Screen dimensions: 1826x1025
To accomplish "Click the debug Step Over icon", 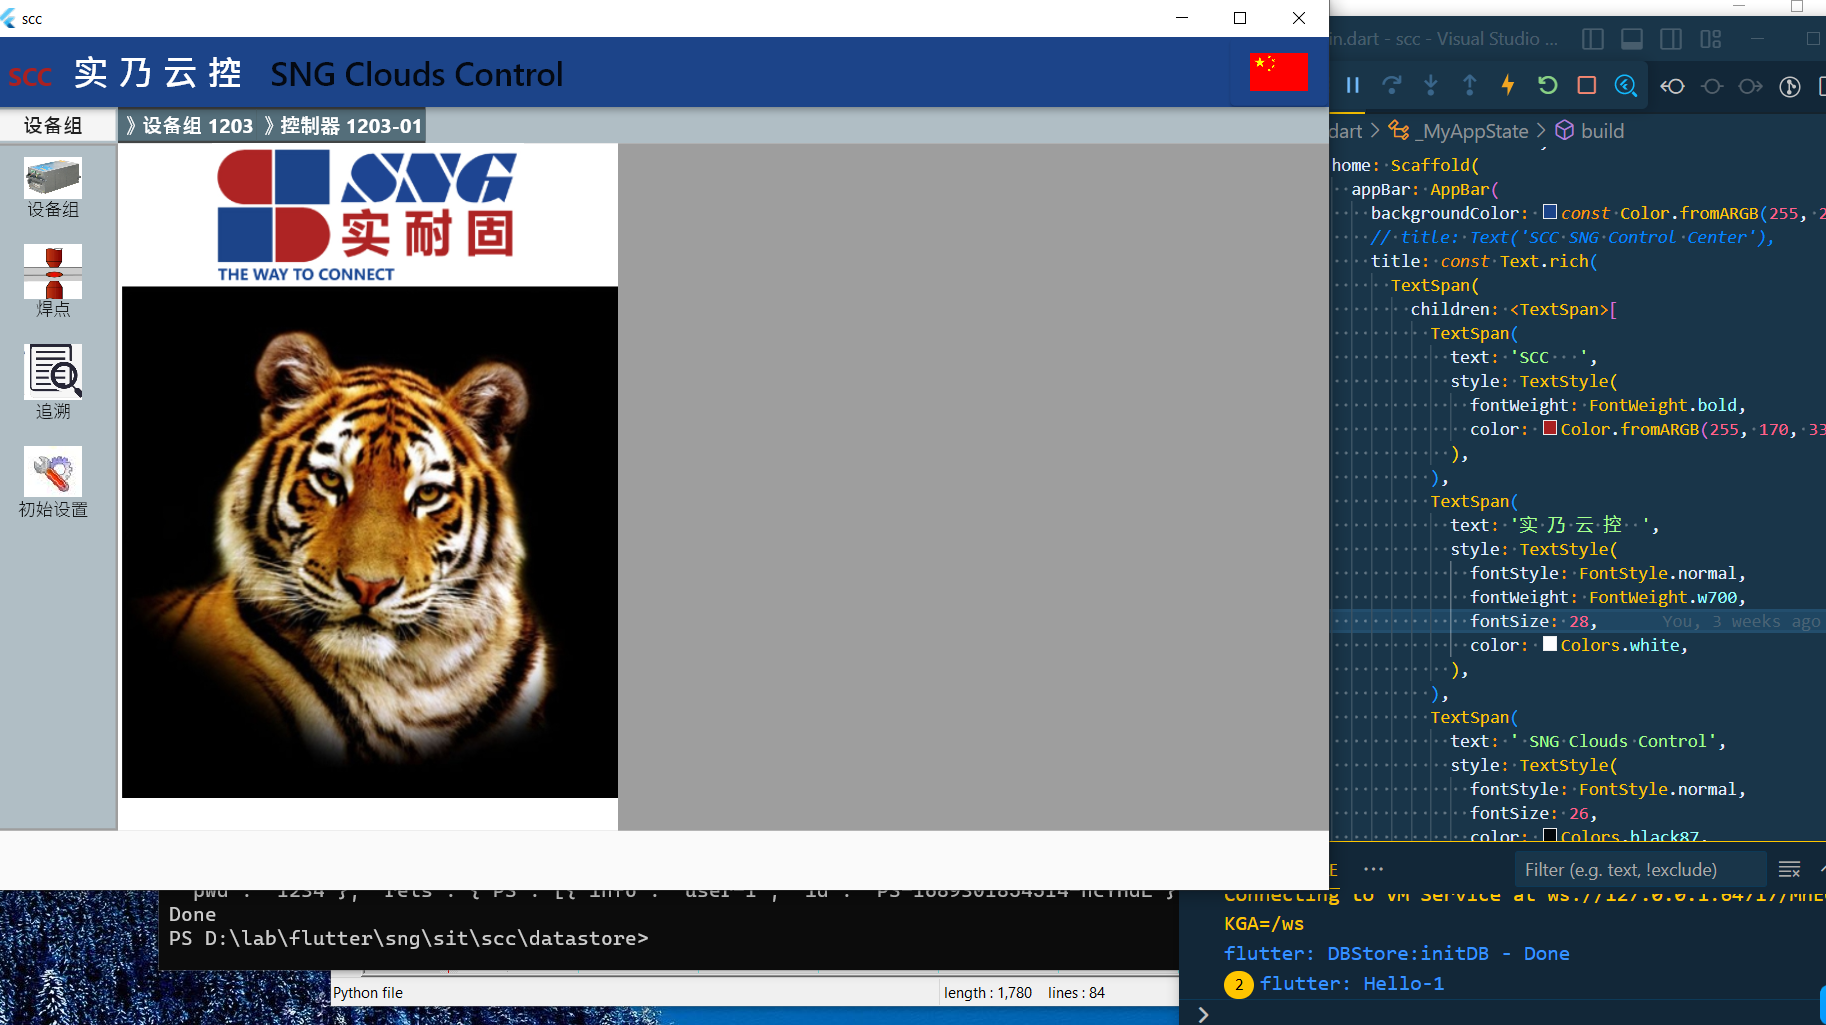I will pos(1392,85).
